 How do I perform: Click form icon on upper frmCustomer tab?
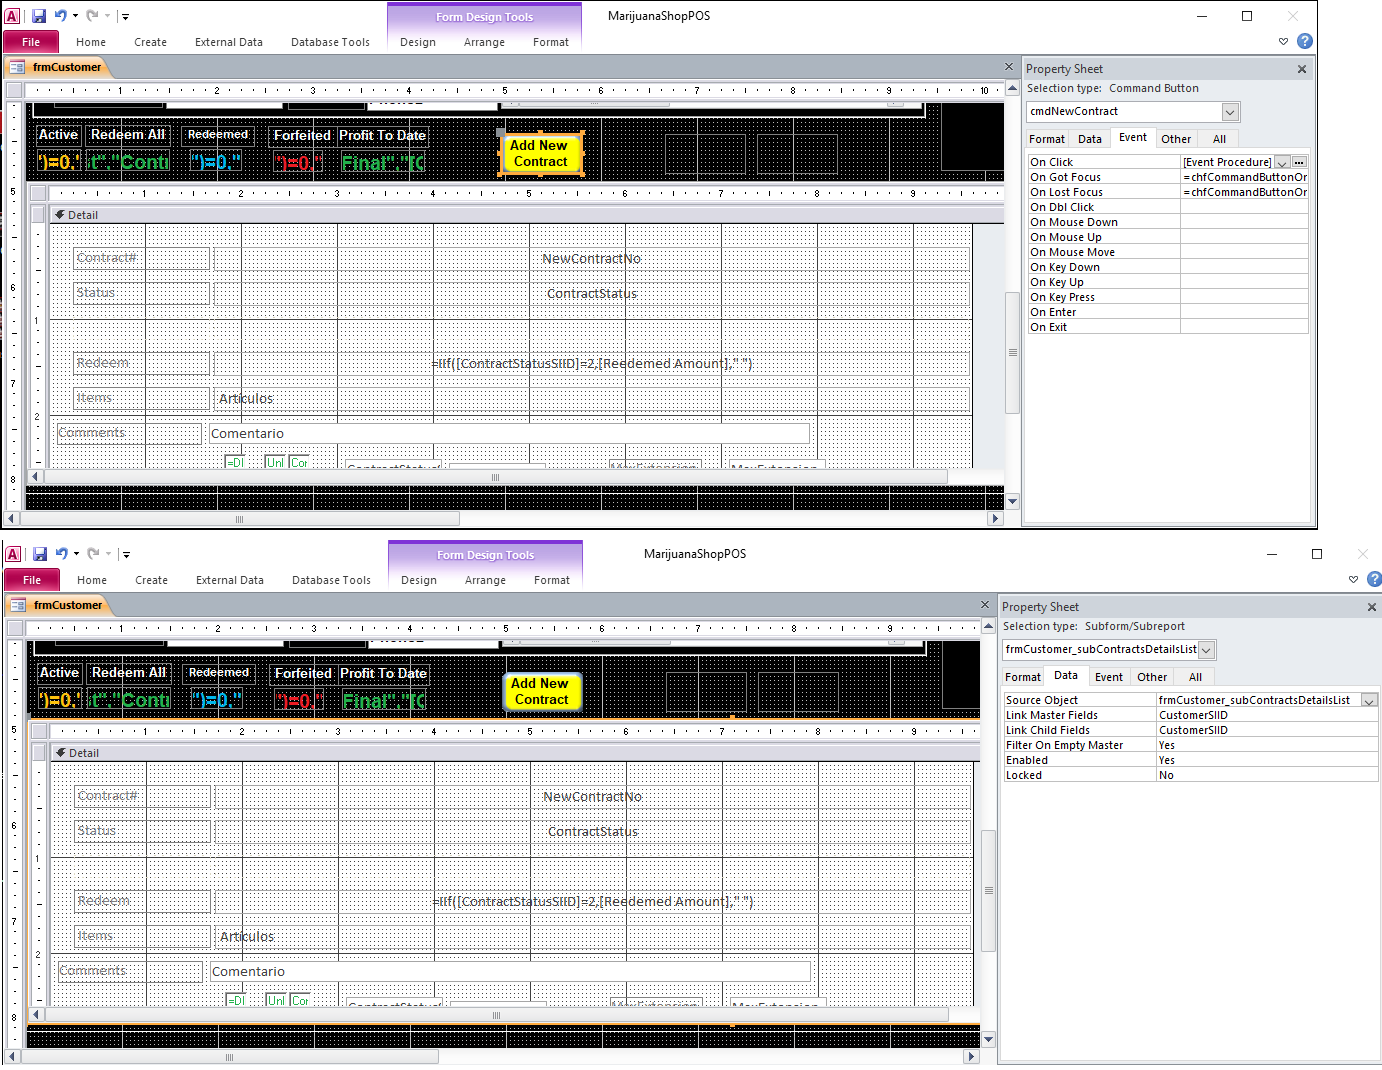pyautogui.click(x=17, y=67)
